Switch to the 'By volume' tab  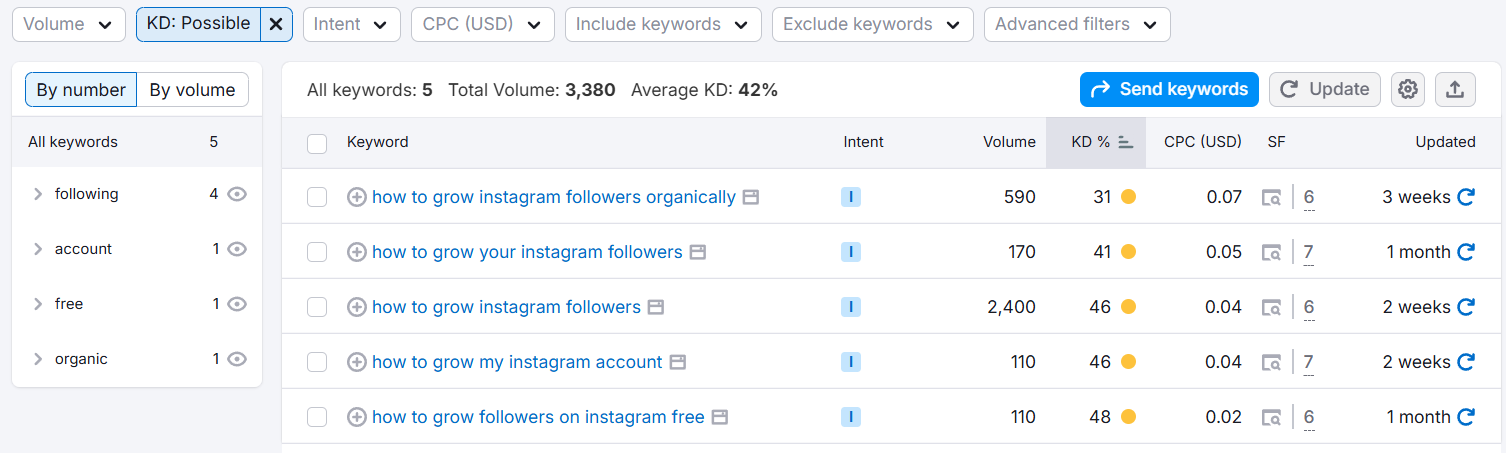pos(192,90)
